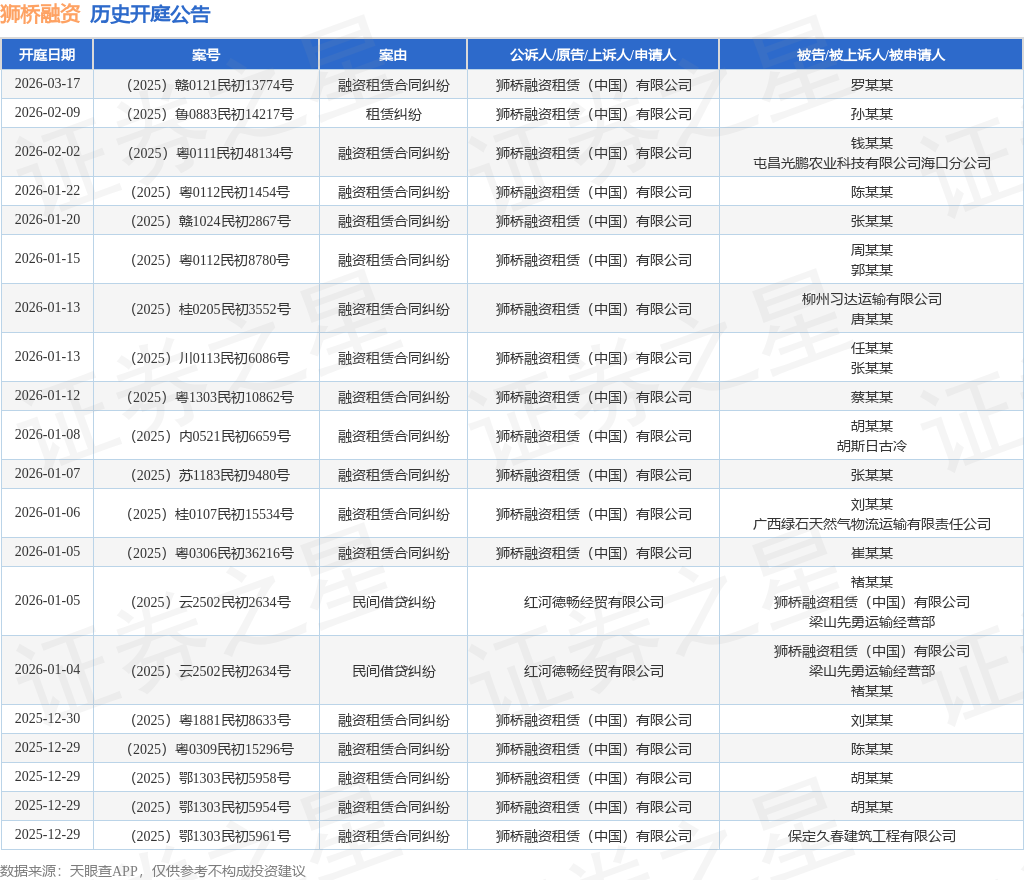Click case number 粤0309民初15296号

tap(210, 749)
